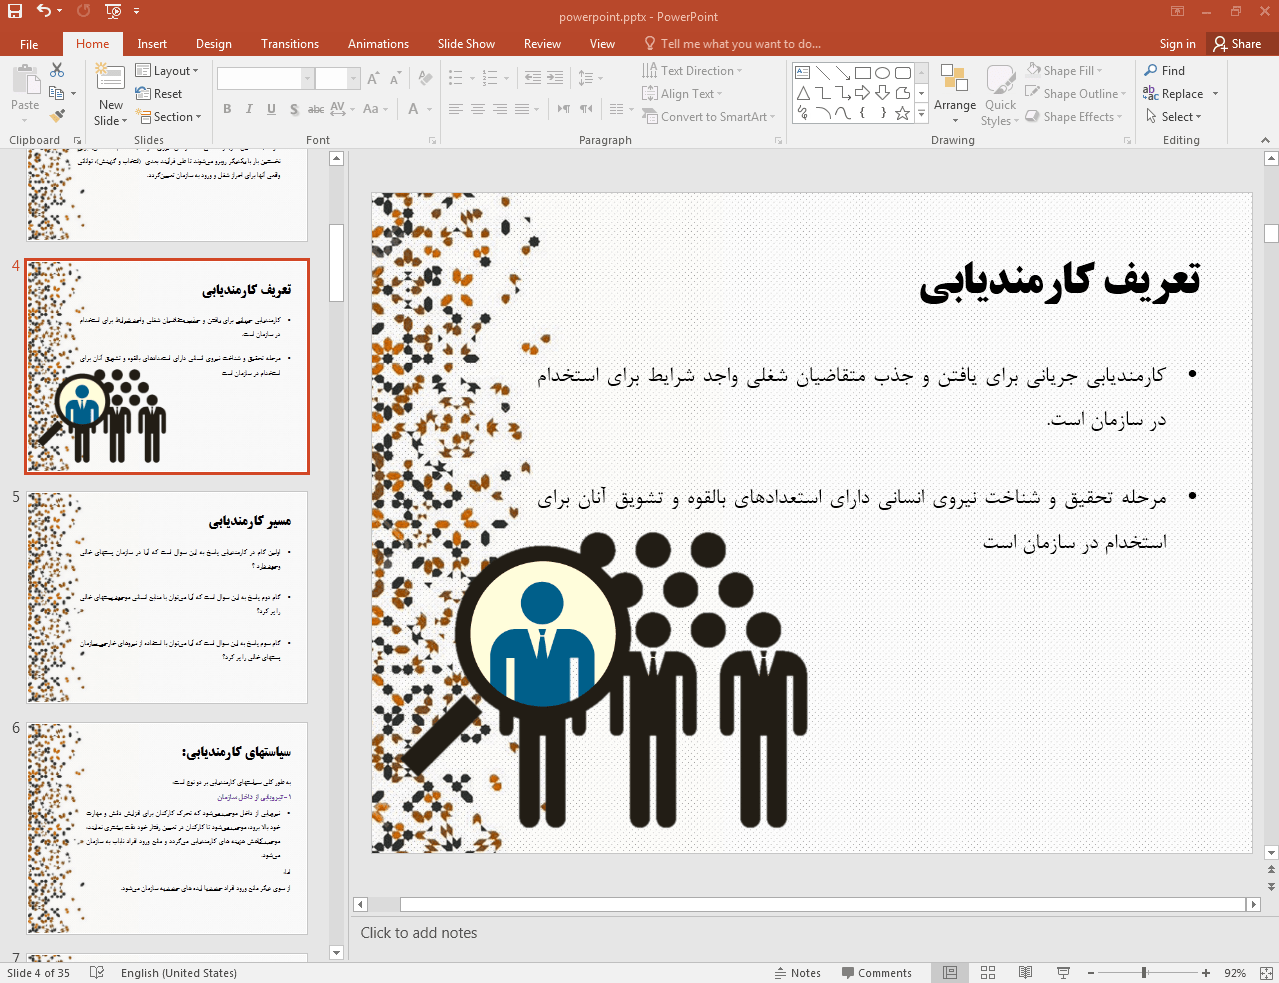Open Reading View from the status bar

1025,973
